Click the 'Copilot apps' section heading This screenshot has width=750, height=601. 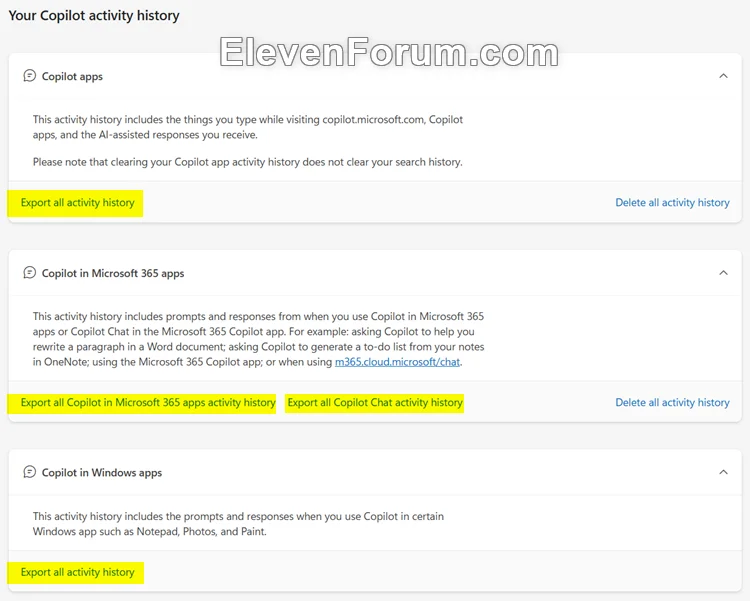72,77
